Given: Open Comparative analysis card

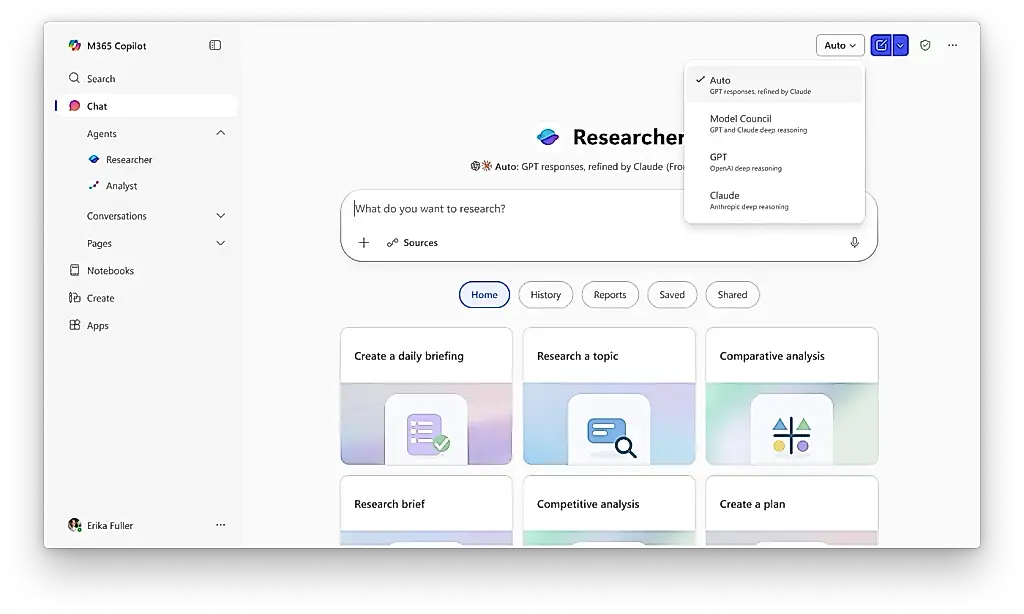Looking at the screenshot, I should [x=792, y=396].
